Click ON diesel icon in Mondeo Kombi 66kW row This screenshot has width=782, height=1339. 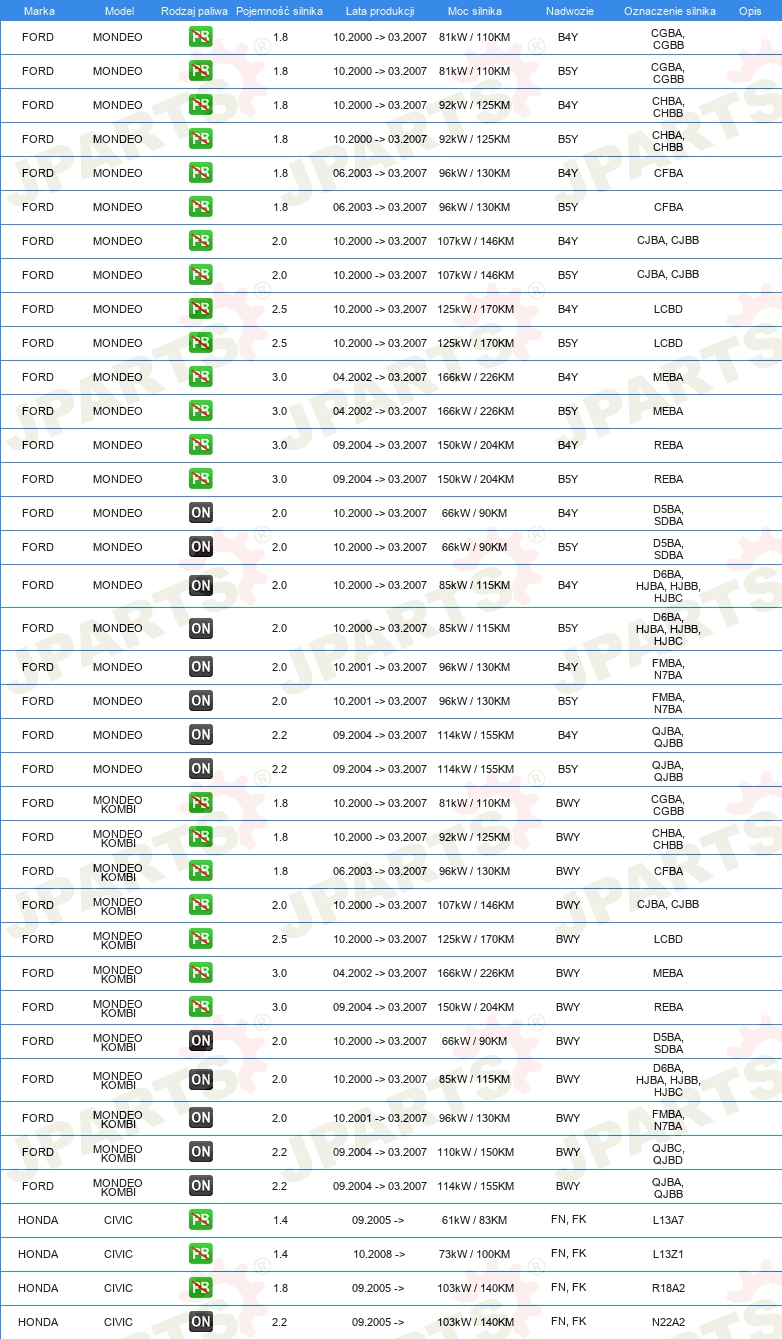click(x=201, y=1042)
